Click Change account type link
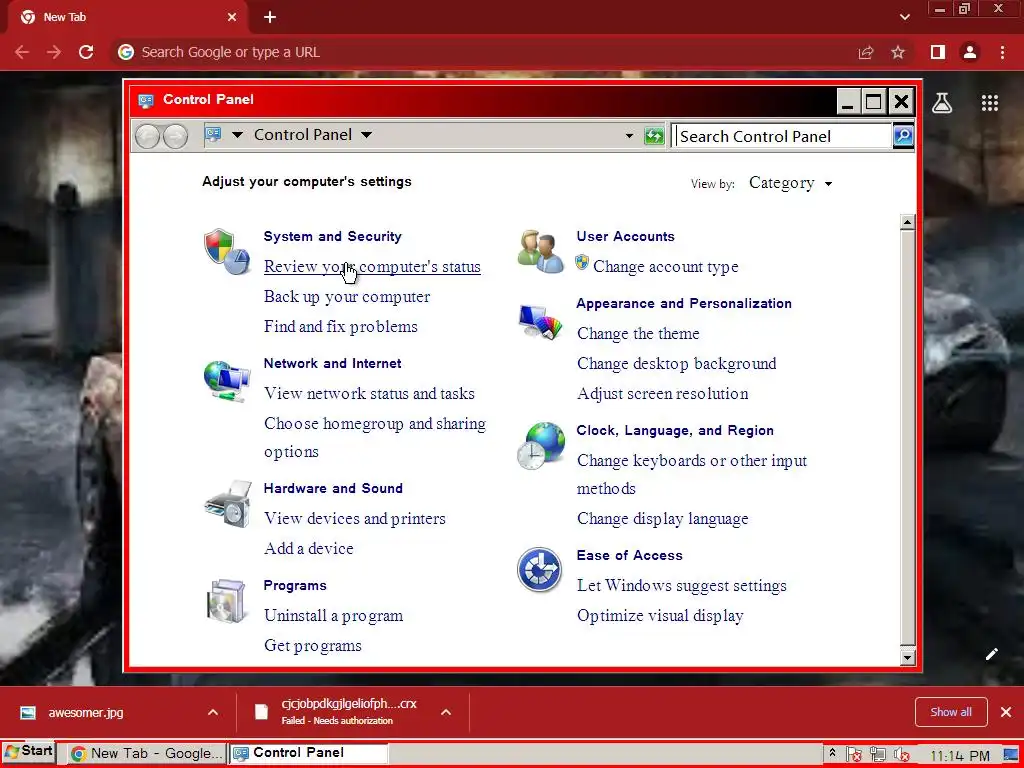 (665, 266)
